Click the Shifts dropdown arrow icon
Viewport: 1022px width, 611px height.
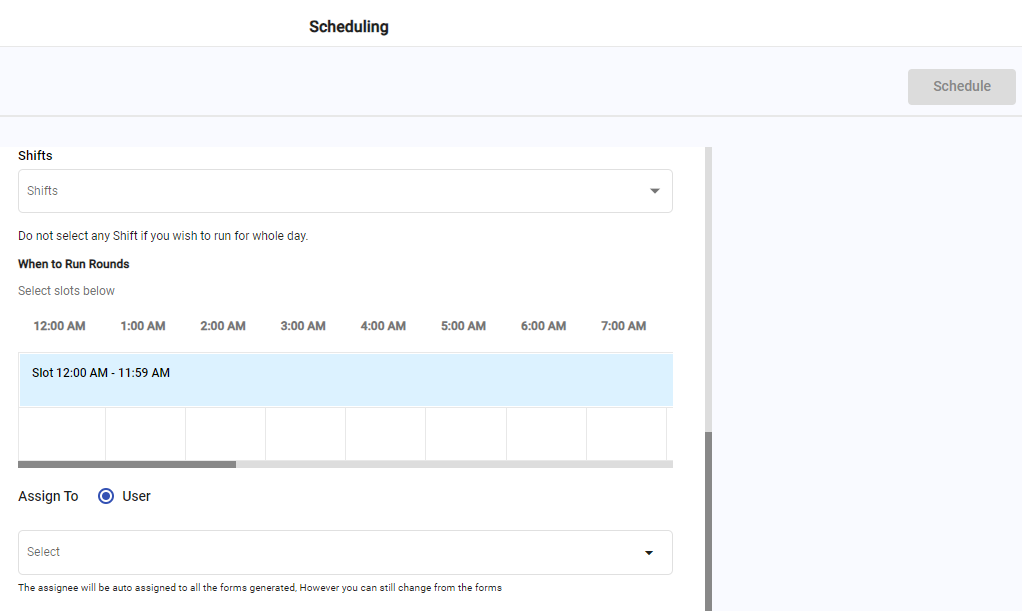click(655, 191)
